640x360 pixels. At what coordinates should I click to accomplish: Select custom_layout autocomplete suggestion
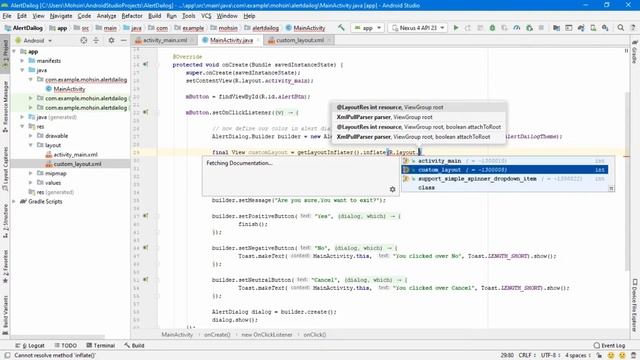pos(505,170)
